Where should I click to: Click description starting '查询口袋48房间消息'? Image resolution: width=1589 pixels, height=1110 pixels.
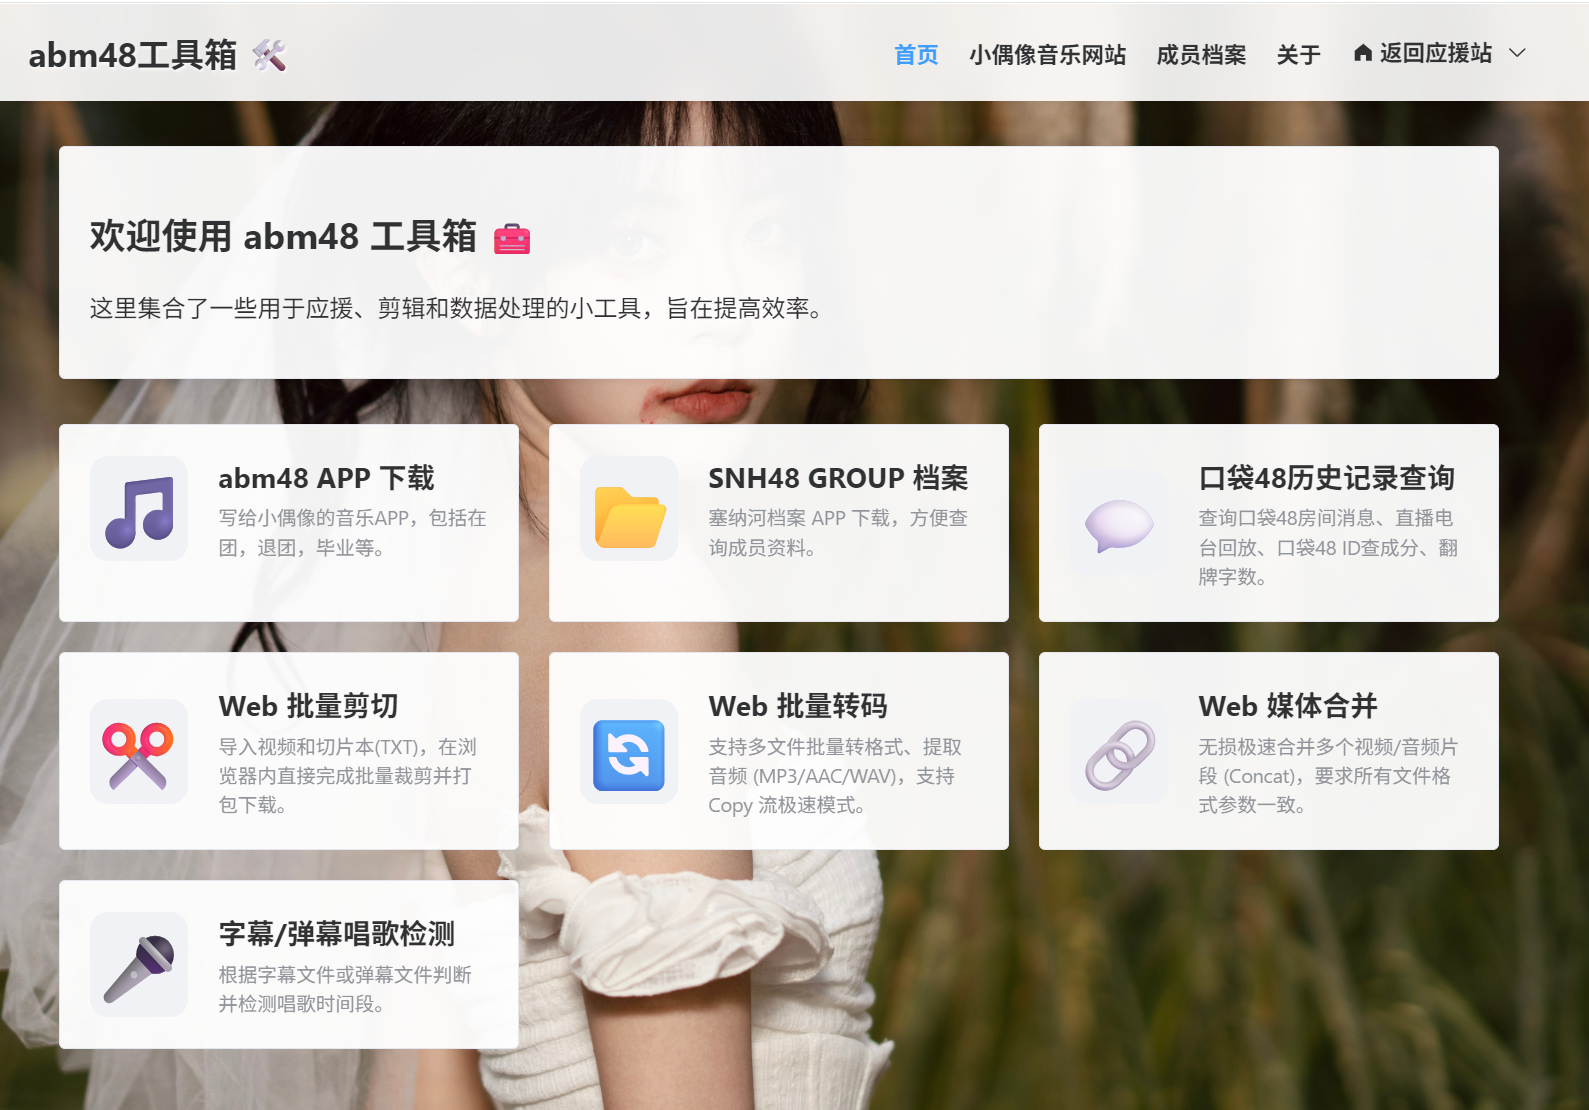[1328, 547]
